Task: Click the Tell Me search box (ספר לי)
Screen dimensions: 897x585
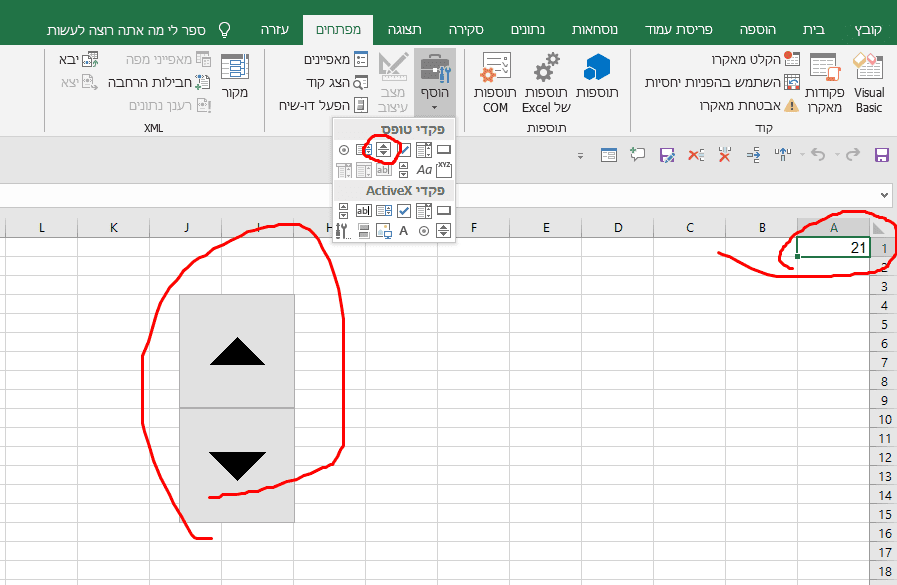Action: point(139,30)
